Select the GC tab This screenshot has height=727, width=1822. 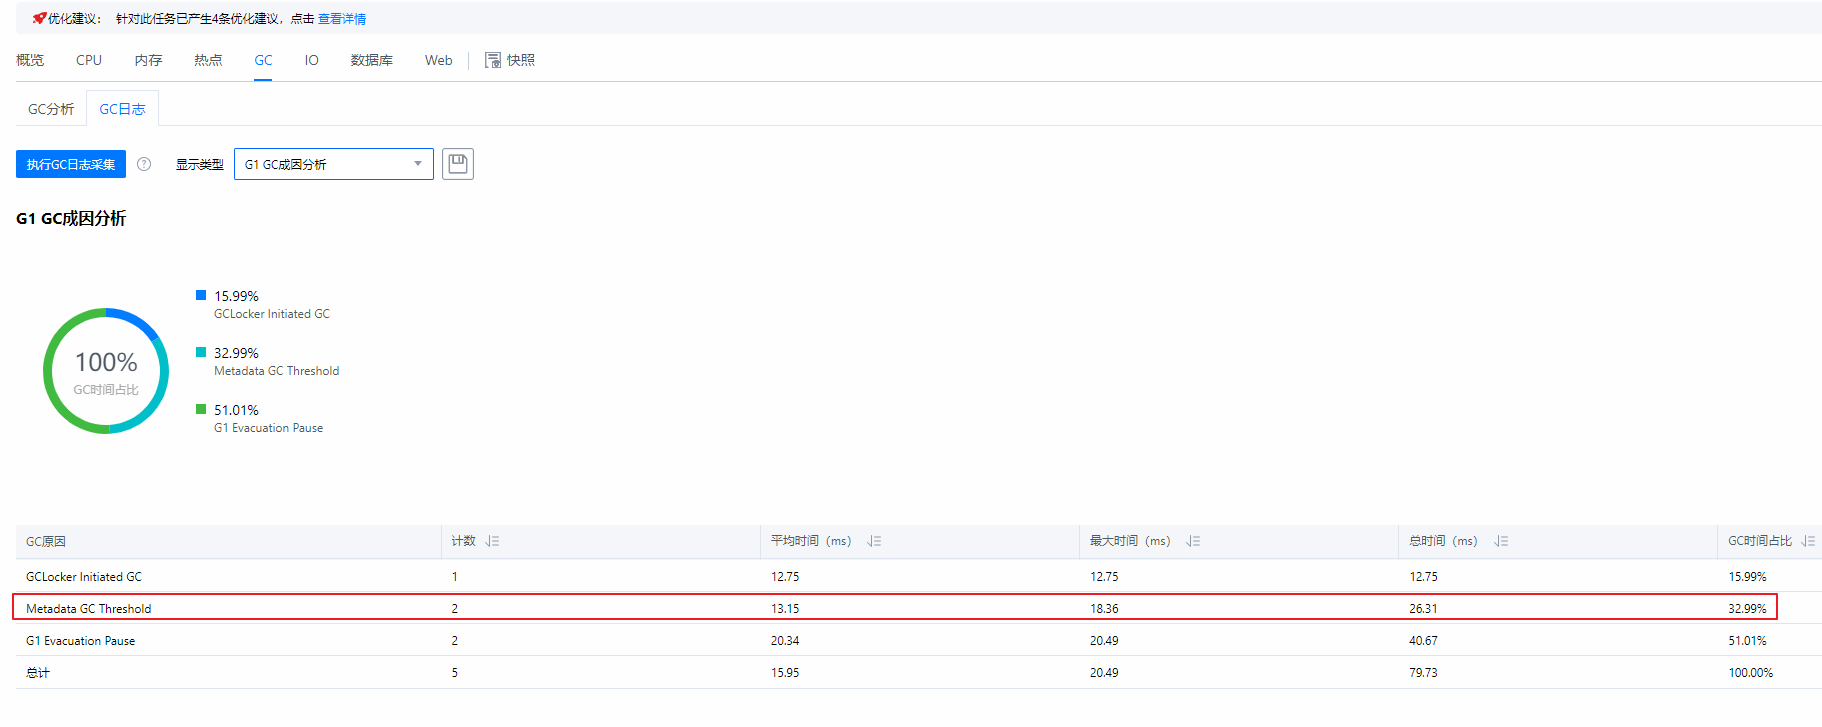(x=263, y=60)
